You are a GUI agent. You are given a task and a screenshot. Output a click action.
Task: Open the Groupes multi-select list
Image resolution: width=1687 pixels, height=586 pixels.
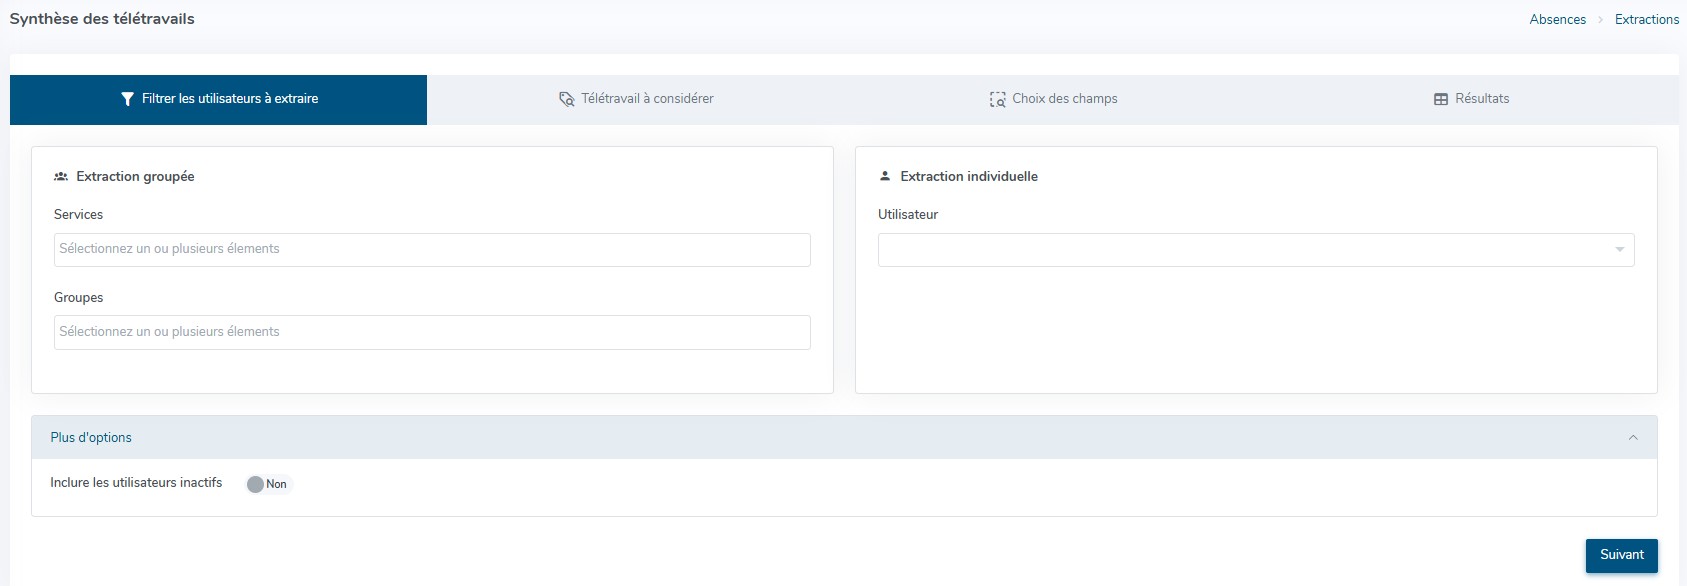[x=431, y=332]
